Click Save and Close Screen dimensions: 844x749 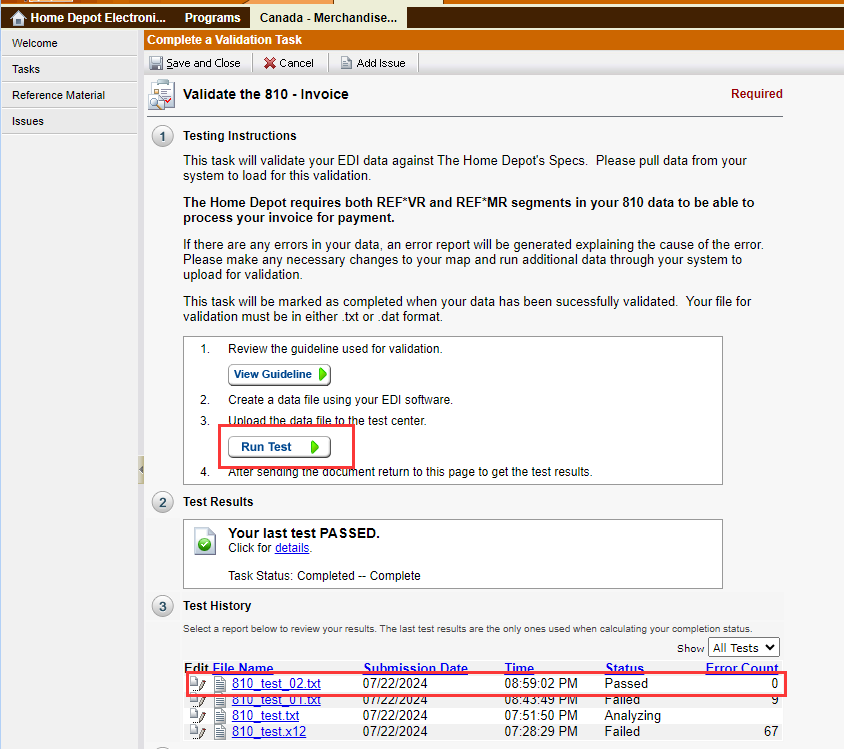[x=195, y=63]
